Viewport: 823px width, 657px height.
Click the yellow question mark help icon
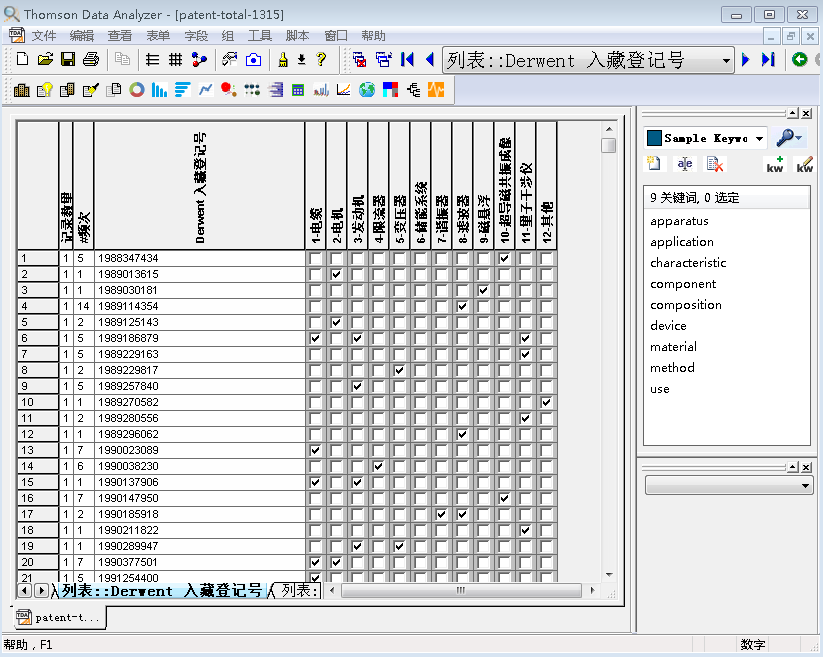[x=321, y=60]
